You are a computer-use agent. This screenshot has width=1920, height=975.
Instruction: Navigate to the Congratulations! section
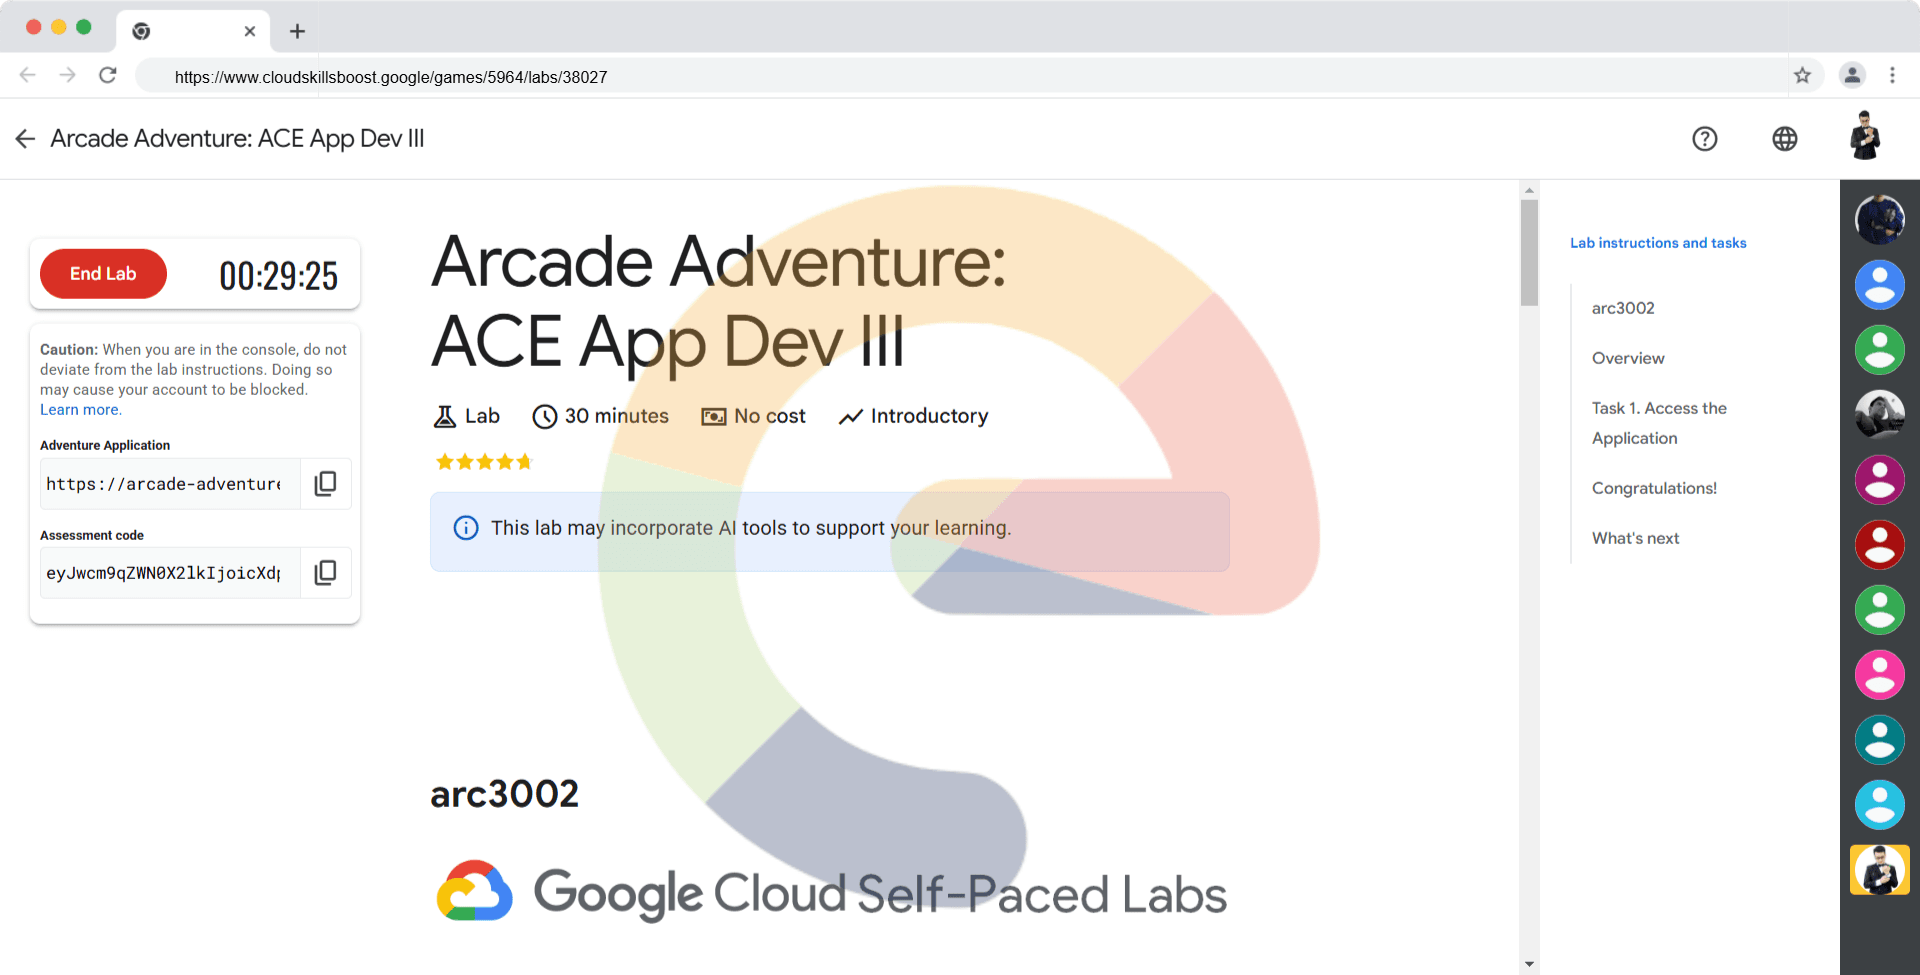pyautogui.click(x=1654, y=488)
